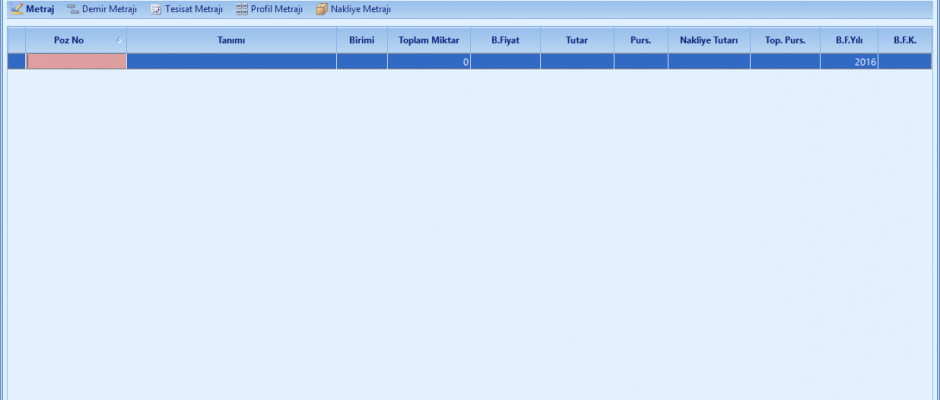Click the sort arrow in Poz No header

[119, 40]
